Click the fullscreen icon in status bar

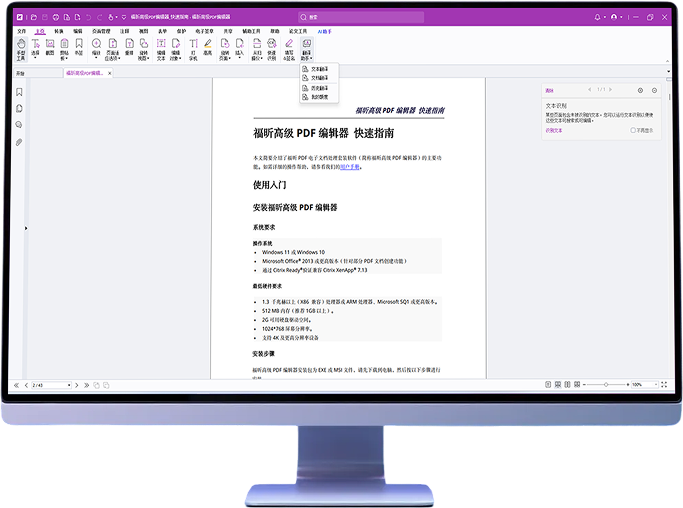(664, 385)
